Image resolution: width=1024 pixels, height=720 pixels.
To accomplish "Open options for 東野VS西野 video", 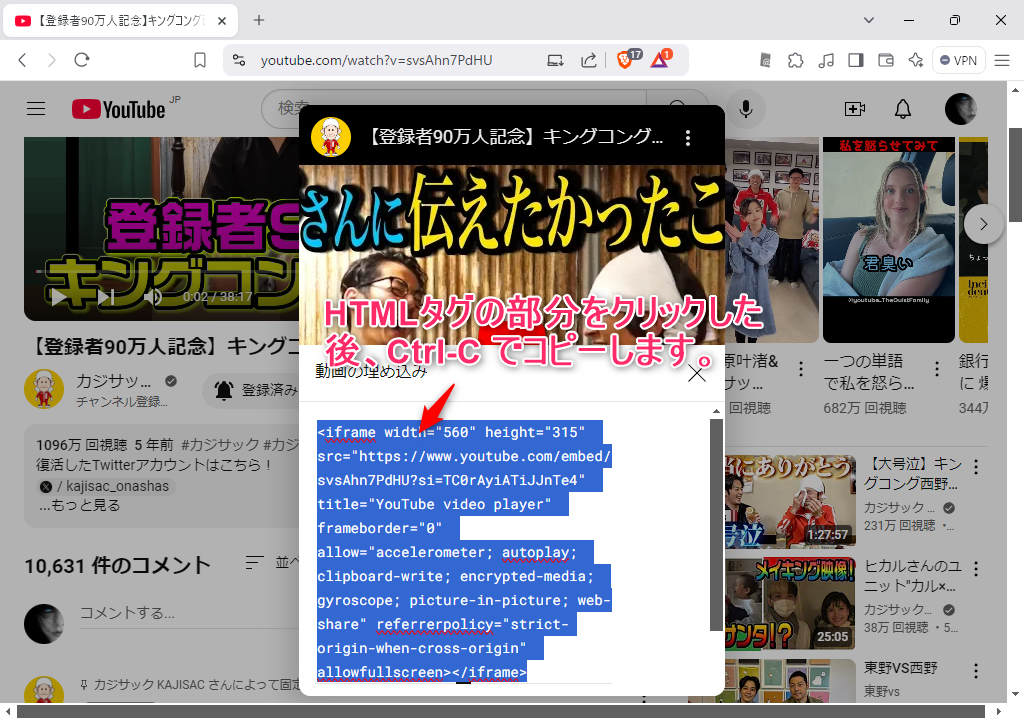I will 976,671.
